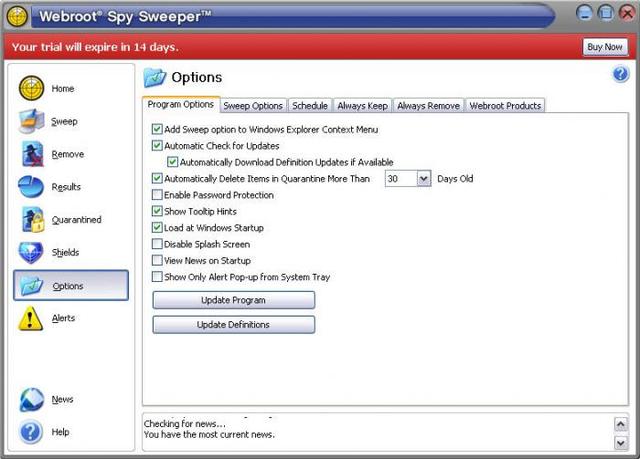Toggle Automatically Delete Items in Quarantine checkbox

click(157, 178)
